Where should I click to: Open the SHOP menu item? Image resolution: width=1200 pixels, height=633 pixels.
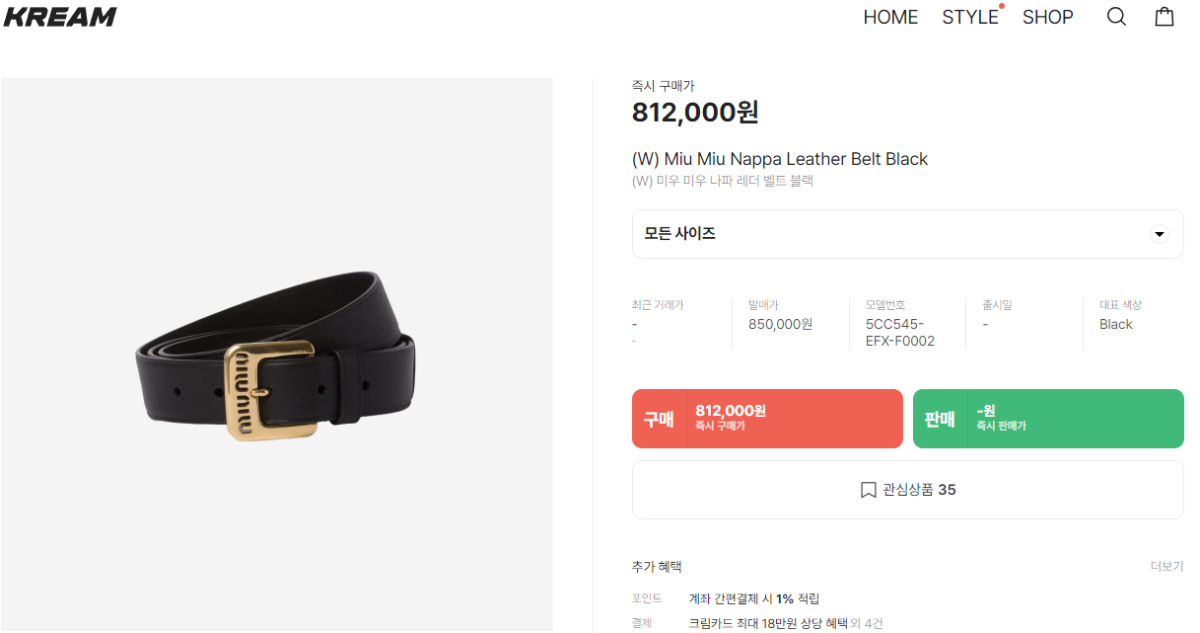1047,17
